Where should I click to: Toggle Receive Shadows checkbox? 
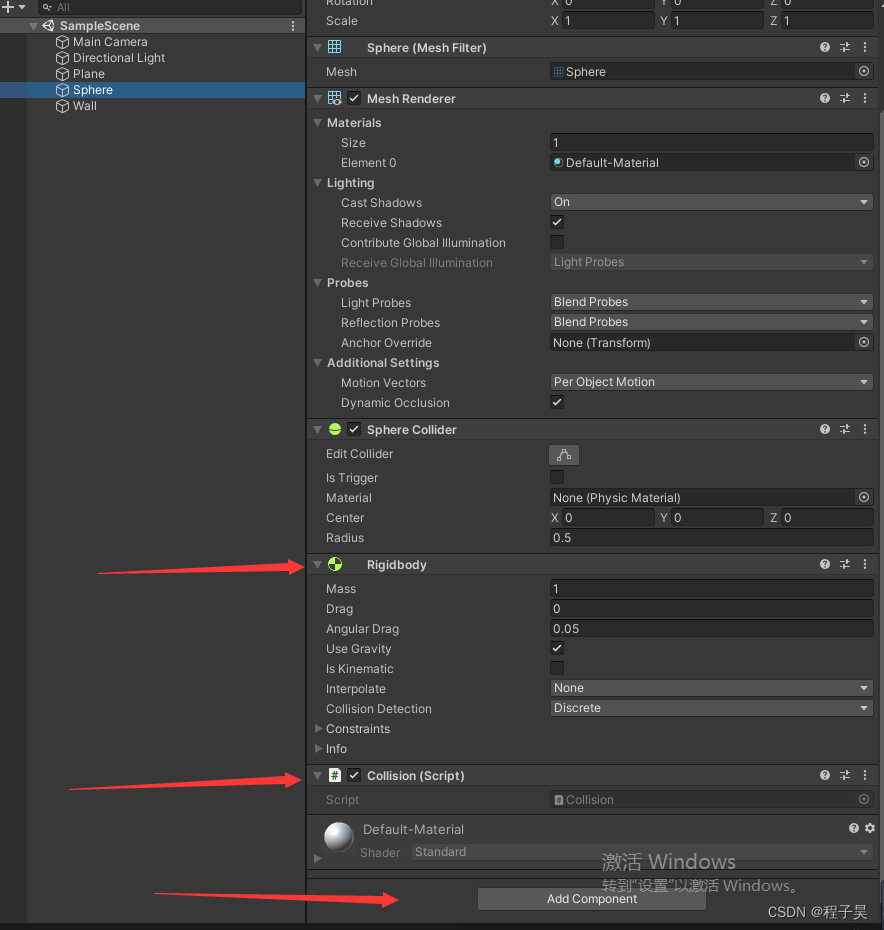pos(557,222)
